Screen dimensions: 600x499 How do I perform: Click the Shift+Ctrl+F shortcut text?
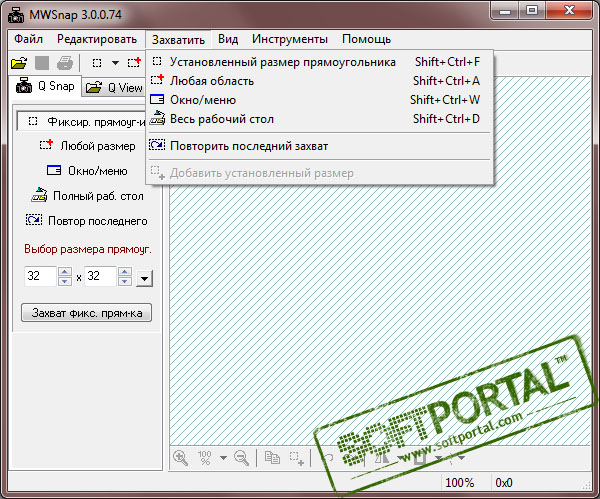coord(447,62)
